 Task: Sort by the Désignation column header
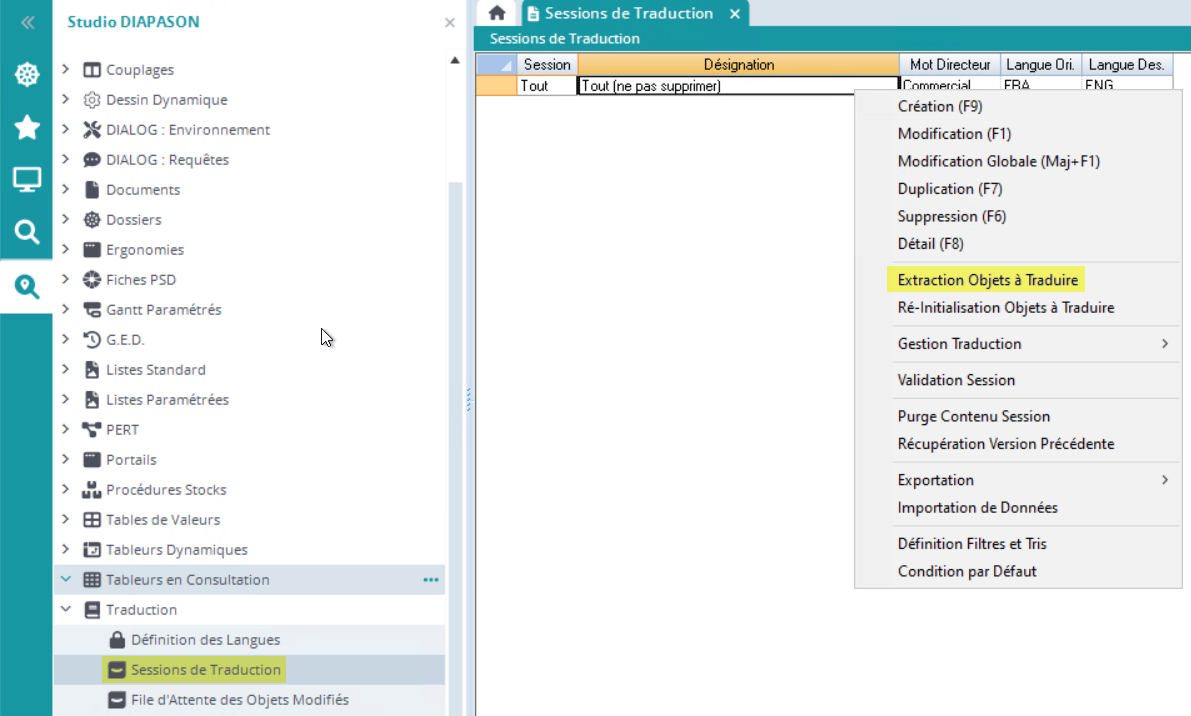(x=738, y=65)
